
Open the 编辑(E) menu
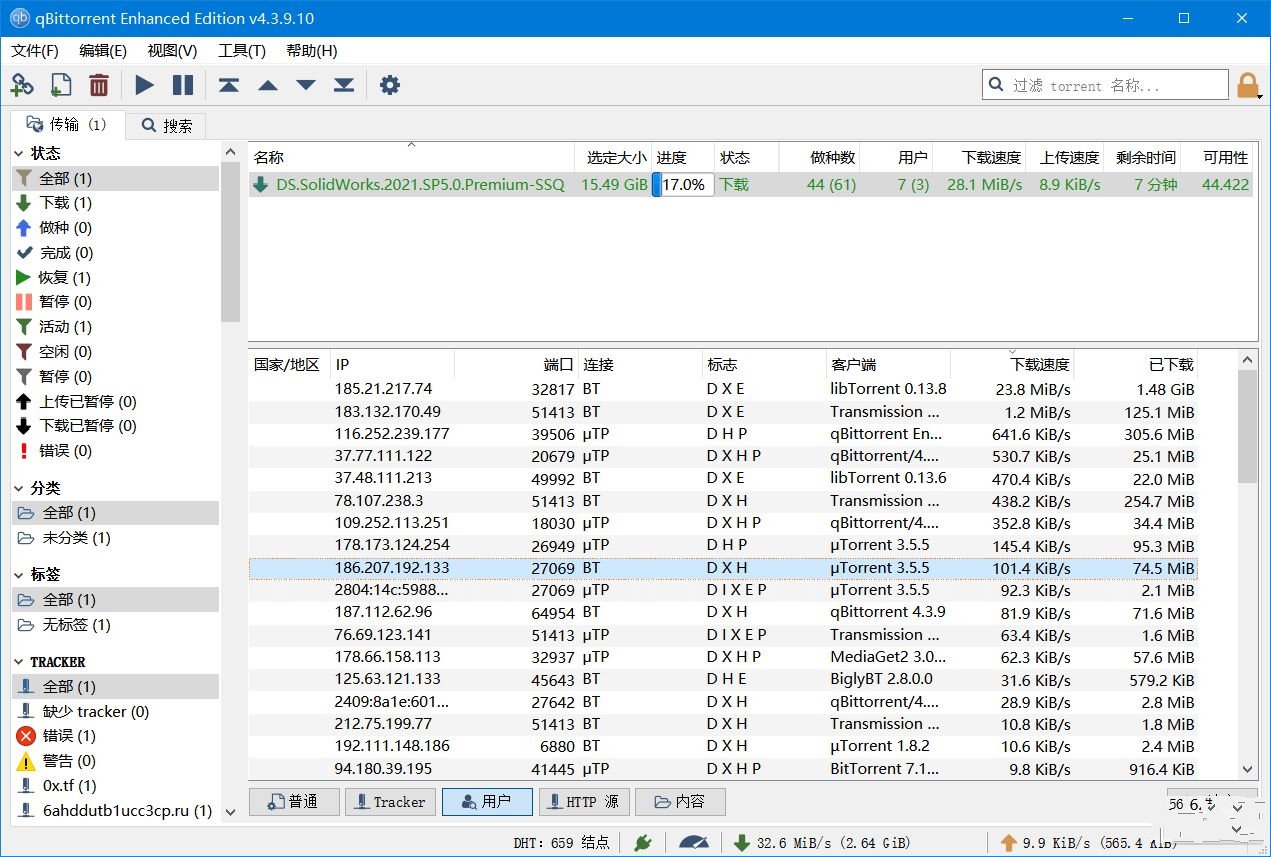[103, 51]
